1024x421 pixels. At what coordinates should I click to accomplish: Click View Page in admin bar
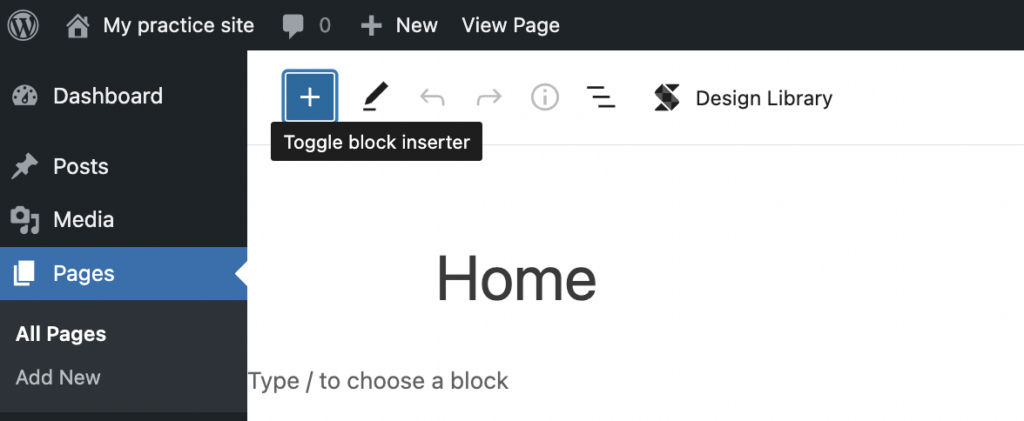tap(511, 25)
